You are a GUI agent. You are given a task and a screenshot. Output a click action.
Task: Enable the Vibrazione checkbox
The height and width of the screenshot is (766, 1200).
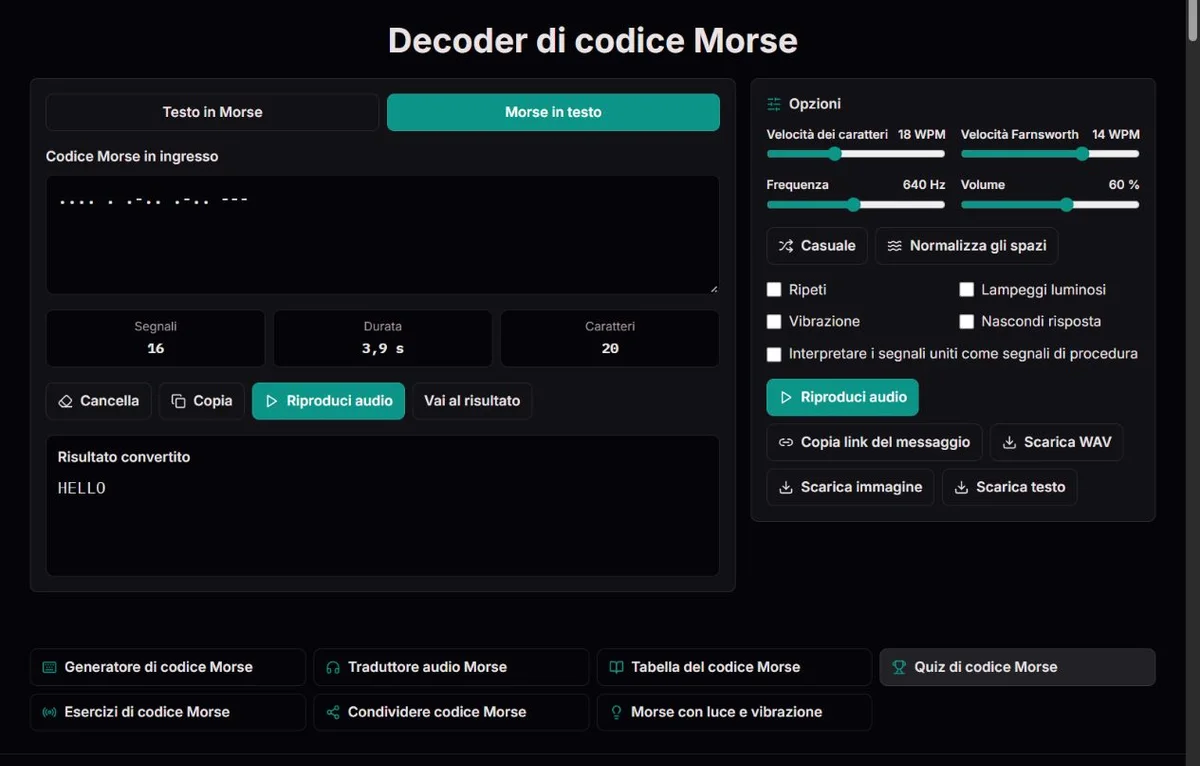coord(774,322)
